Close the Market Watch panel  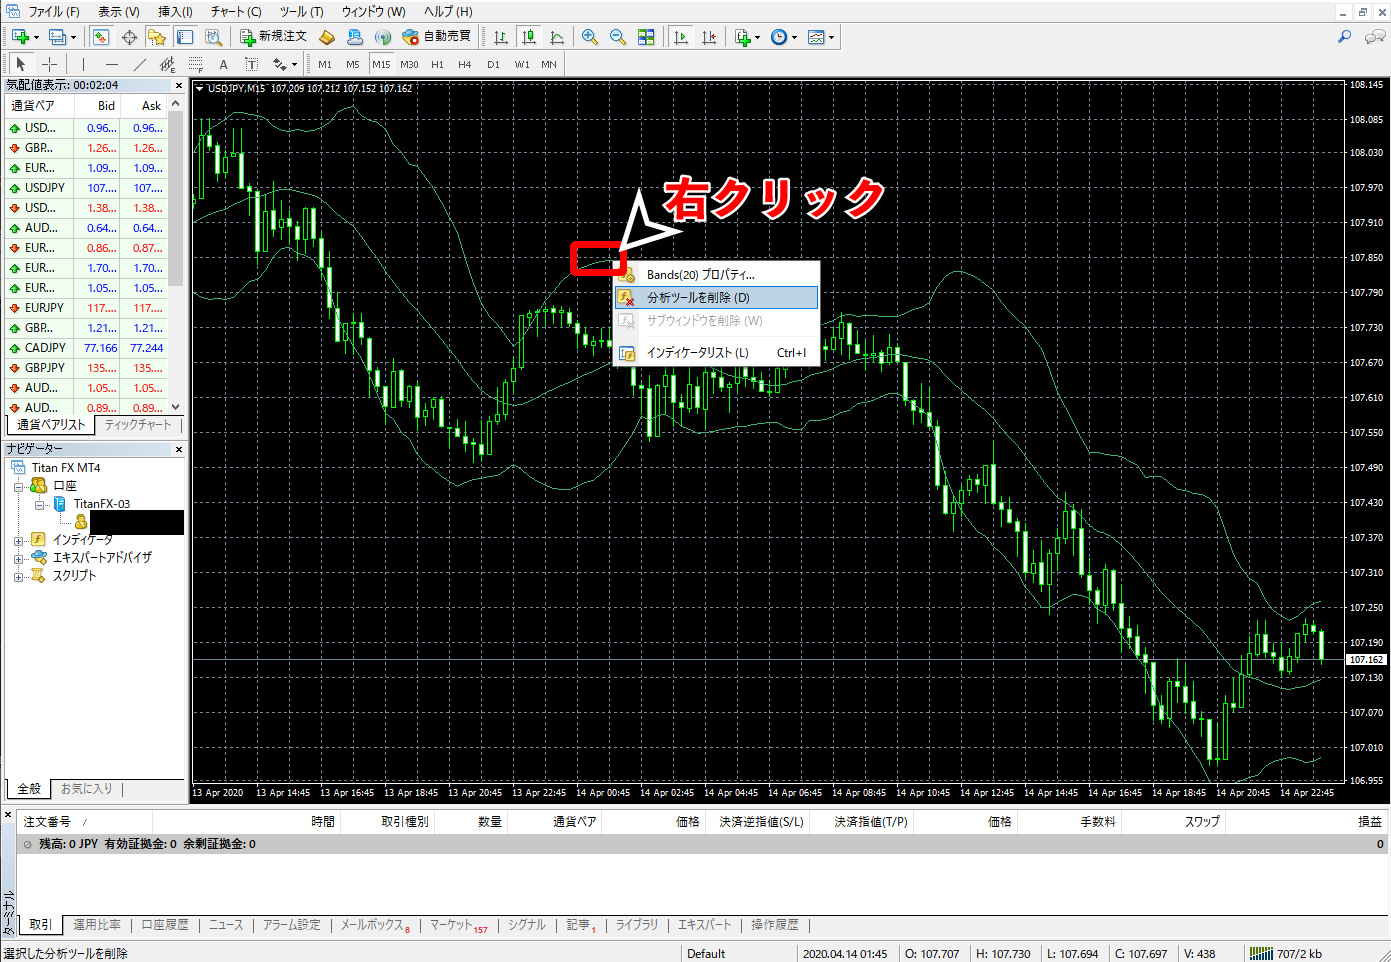pos(179,85)
